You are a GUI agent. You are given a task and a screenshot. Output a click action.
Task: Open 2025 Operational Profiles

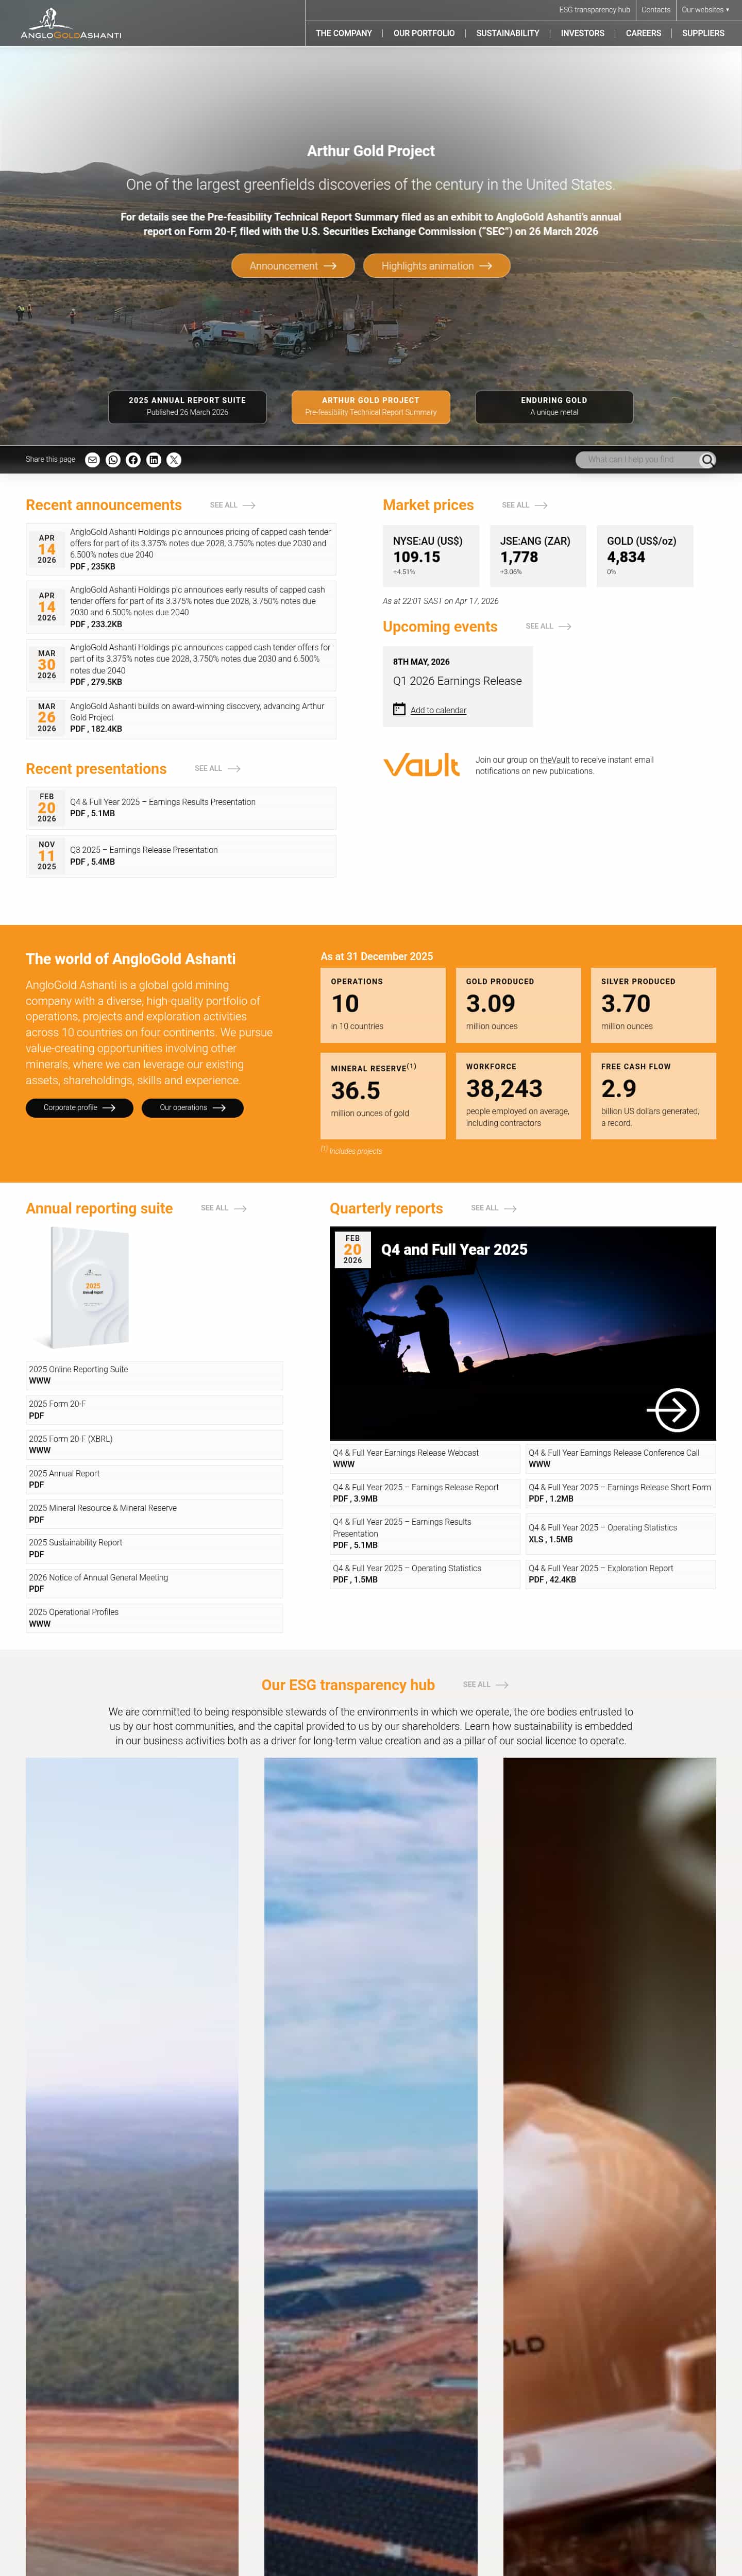coord(154,1618)
